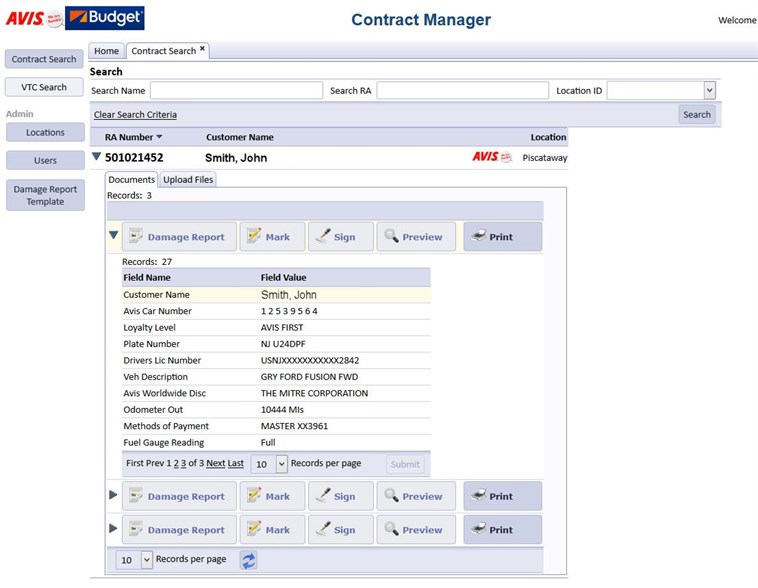Open Users admin page
The width and height of the screenshot is (758, 588).
(45, 160)
